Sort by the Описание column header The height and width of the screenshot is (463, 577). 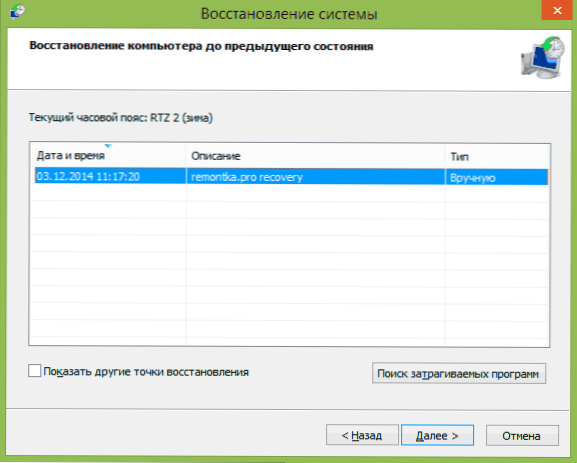point(315,156)
